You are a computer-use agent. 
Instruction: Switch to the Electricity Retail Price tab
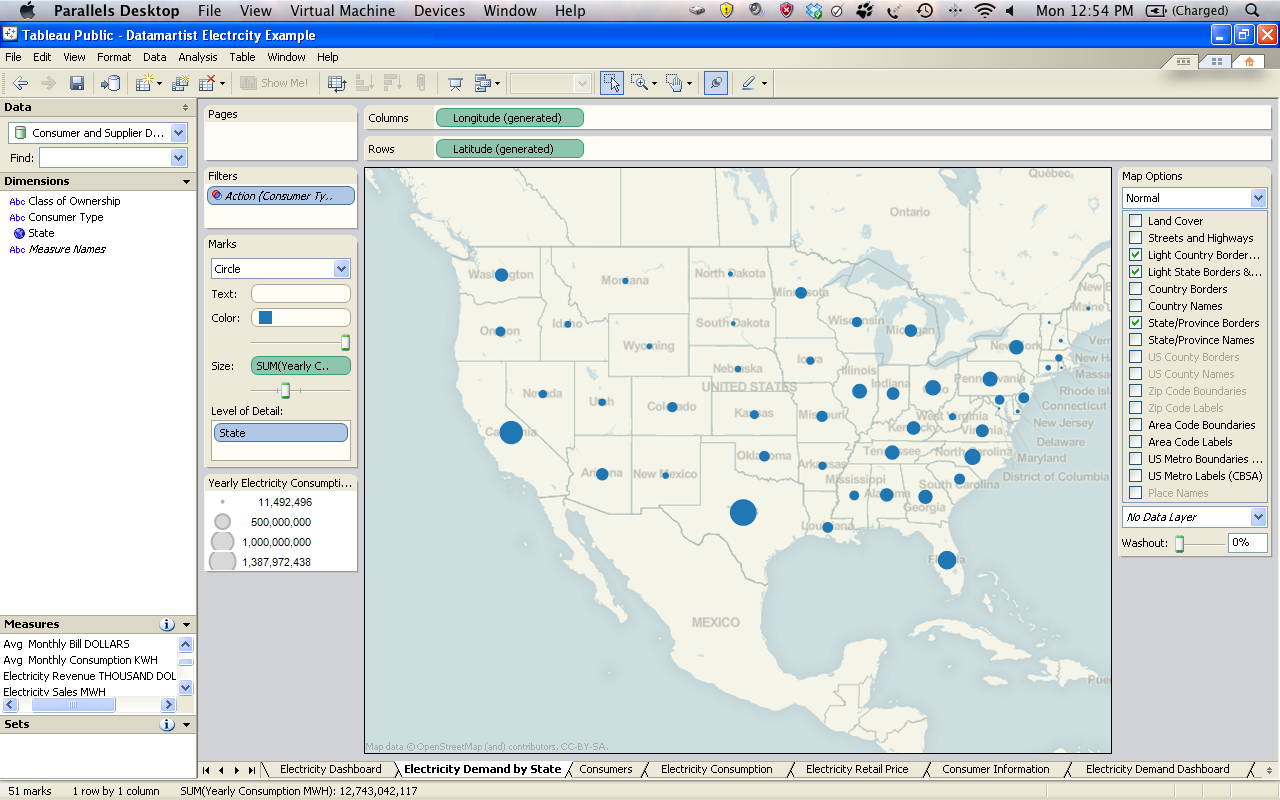[x=857, y=769]
